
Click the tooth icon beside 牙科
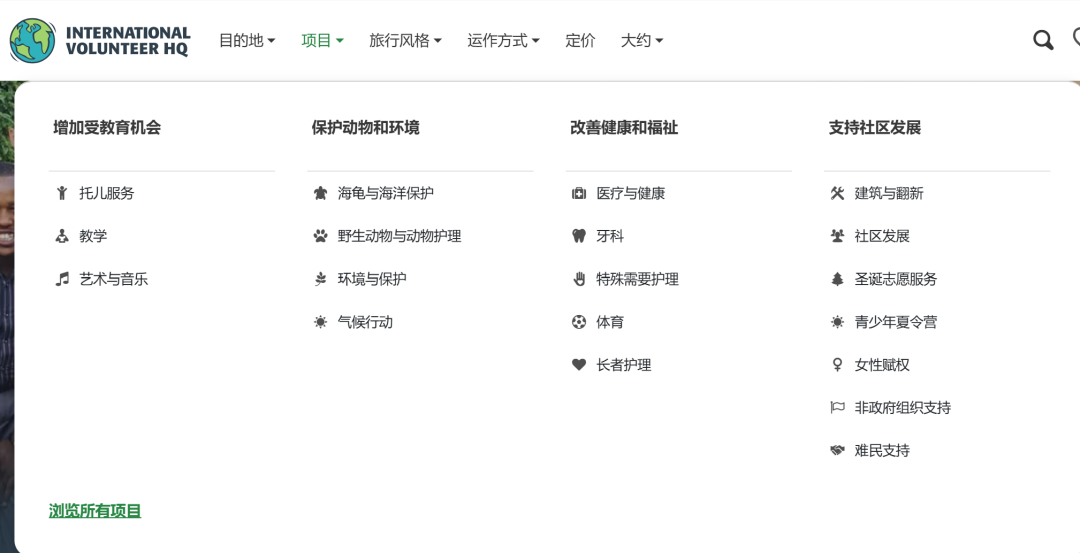point(579,236)
